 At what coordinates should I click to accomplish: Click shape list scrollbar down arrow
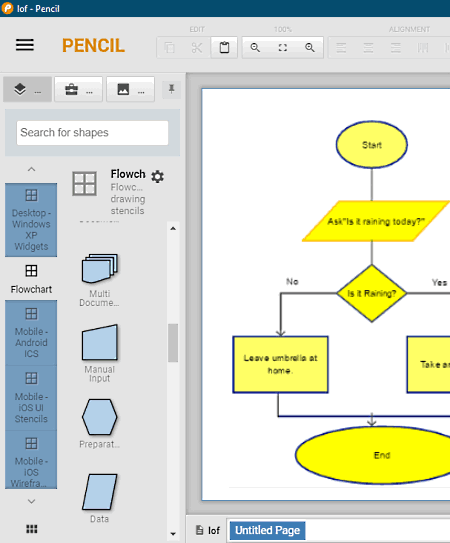pyautogui.click(x=173, y=534)
